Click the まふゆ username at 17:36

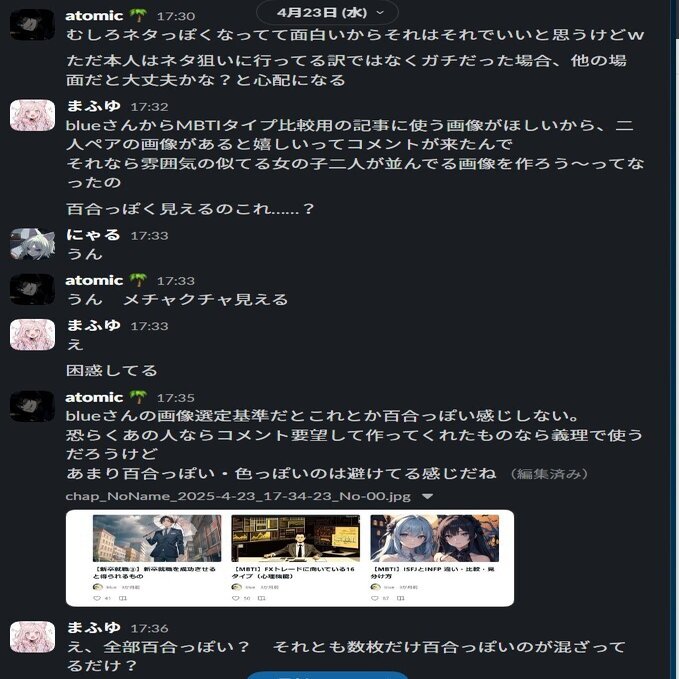tap(94, 627)
